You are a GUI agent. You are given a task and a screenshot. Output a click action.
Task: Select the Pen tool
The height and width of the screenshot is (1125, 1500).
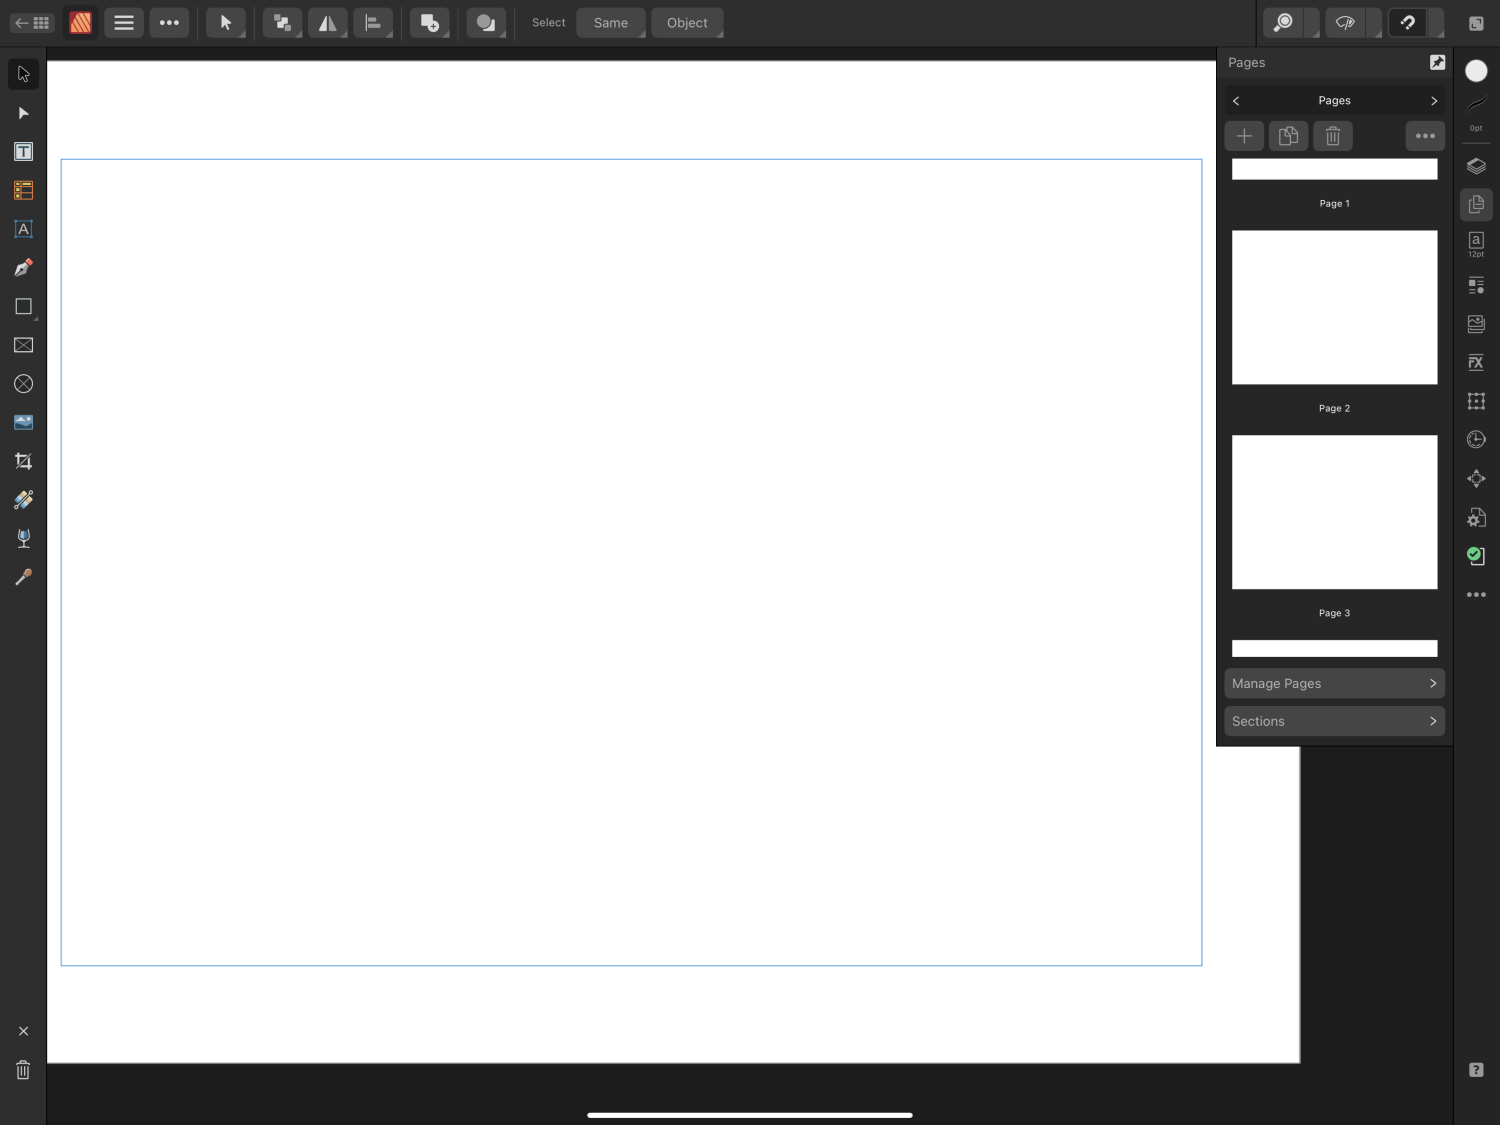tap(23, 268)
